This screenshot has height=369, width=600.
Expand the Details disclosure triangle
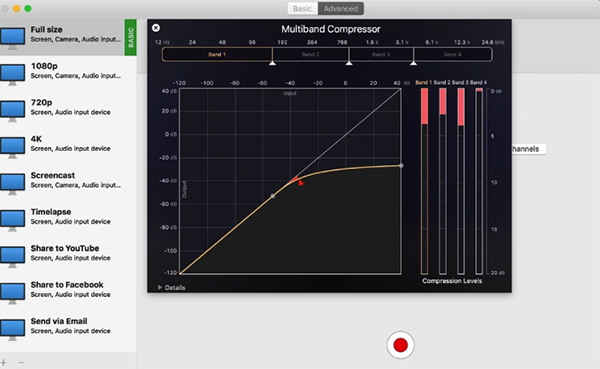click(160, 287)
